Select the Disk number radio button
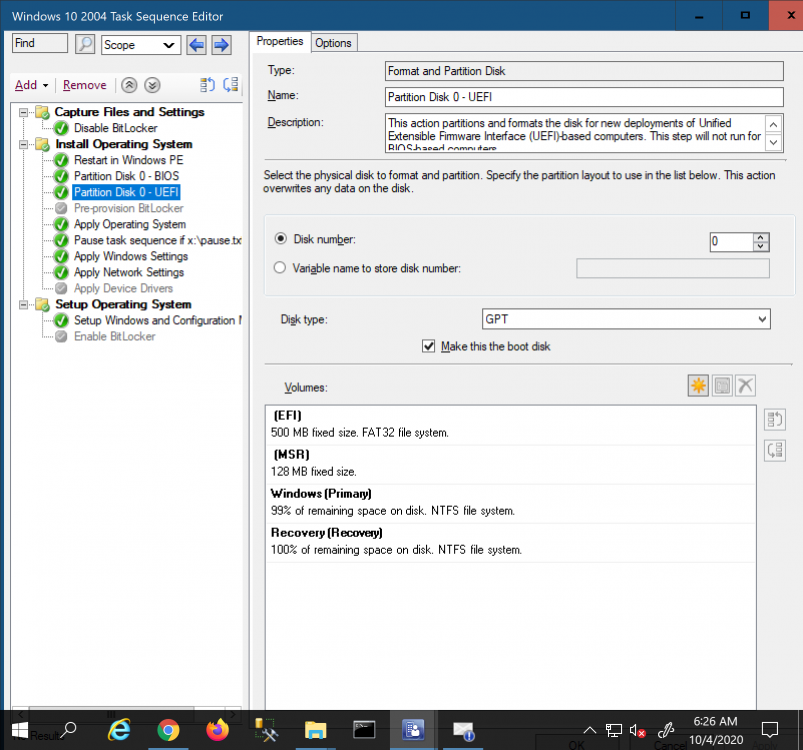803x750 pixels. click(x=281, y=240)
